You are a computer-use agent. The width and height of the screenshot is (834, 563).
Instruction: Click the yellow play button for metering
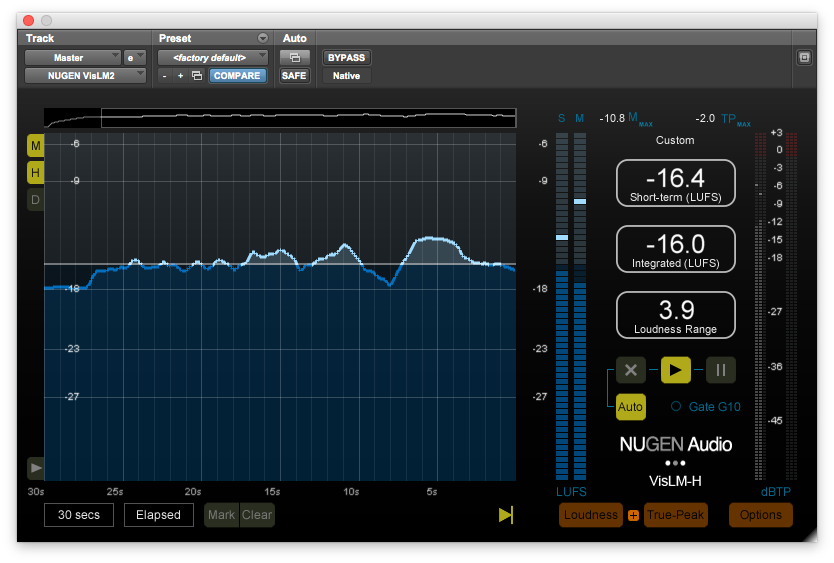tap(676, 370)
